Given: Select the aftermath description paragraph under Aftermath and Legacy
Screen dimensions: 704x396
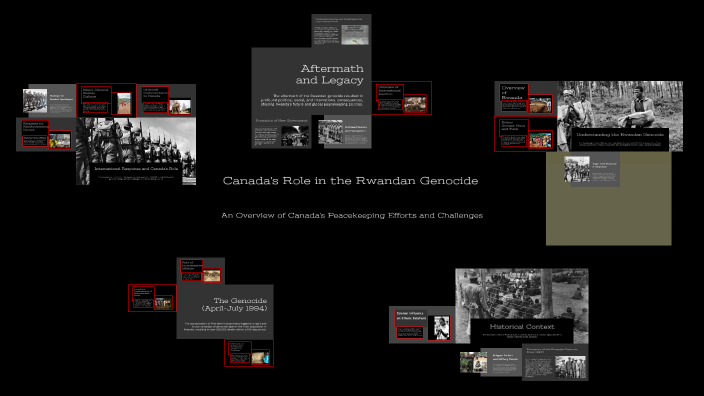Looking at the screenshot, I should [312, 100].
